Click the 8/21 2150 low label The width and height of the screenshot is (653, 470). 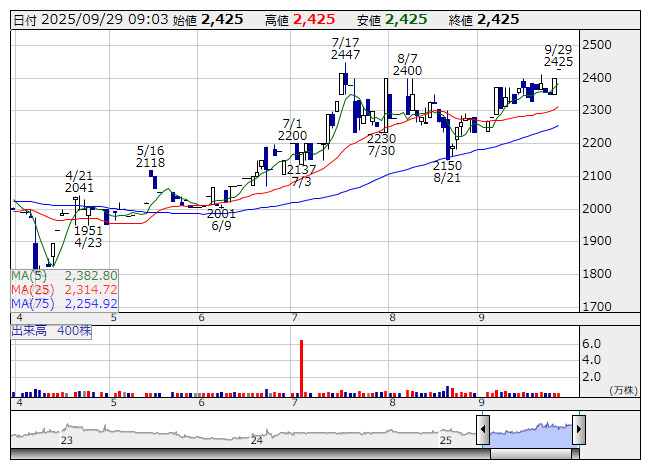coord(447,172)
